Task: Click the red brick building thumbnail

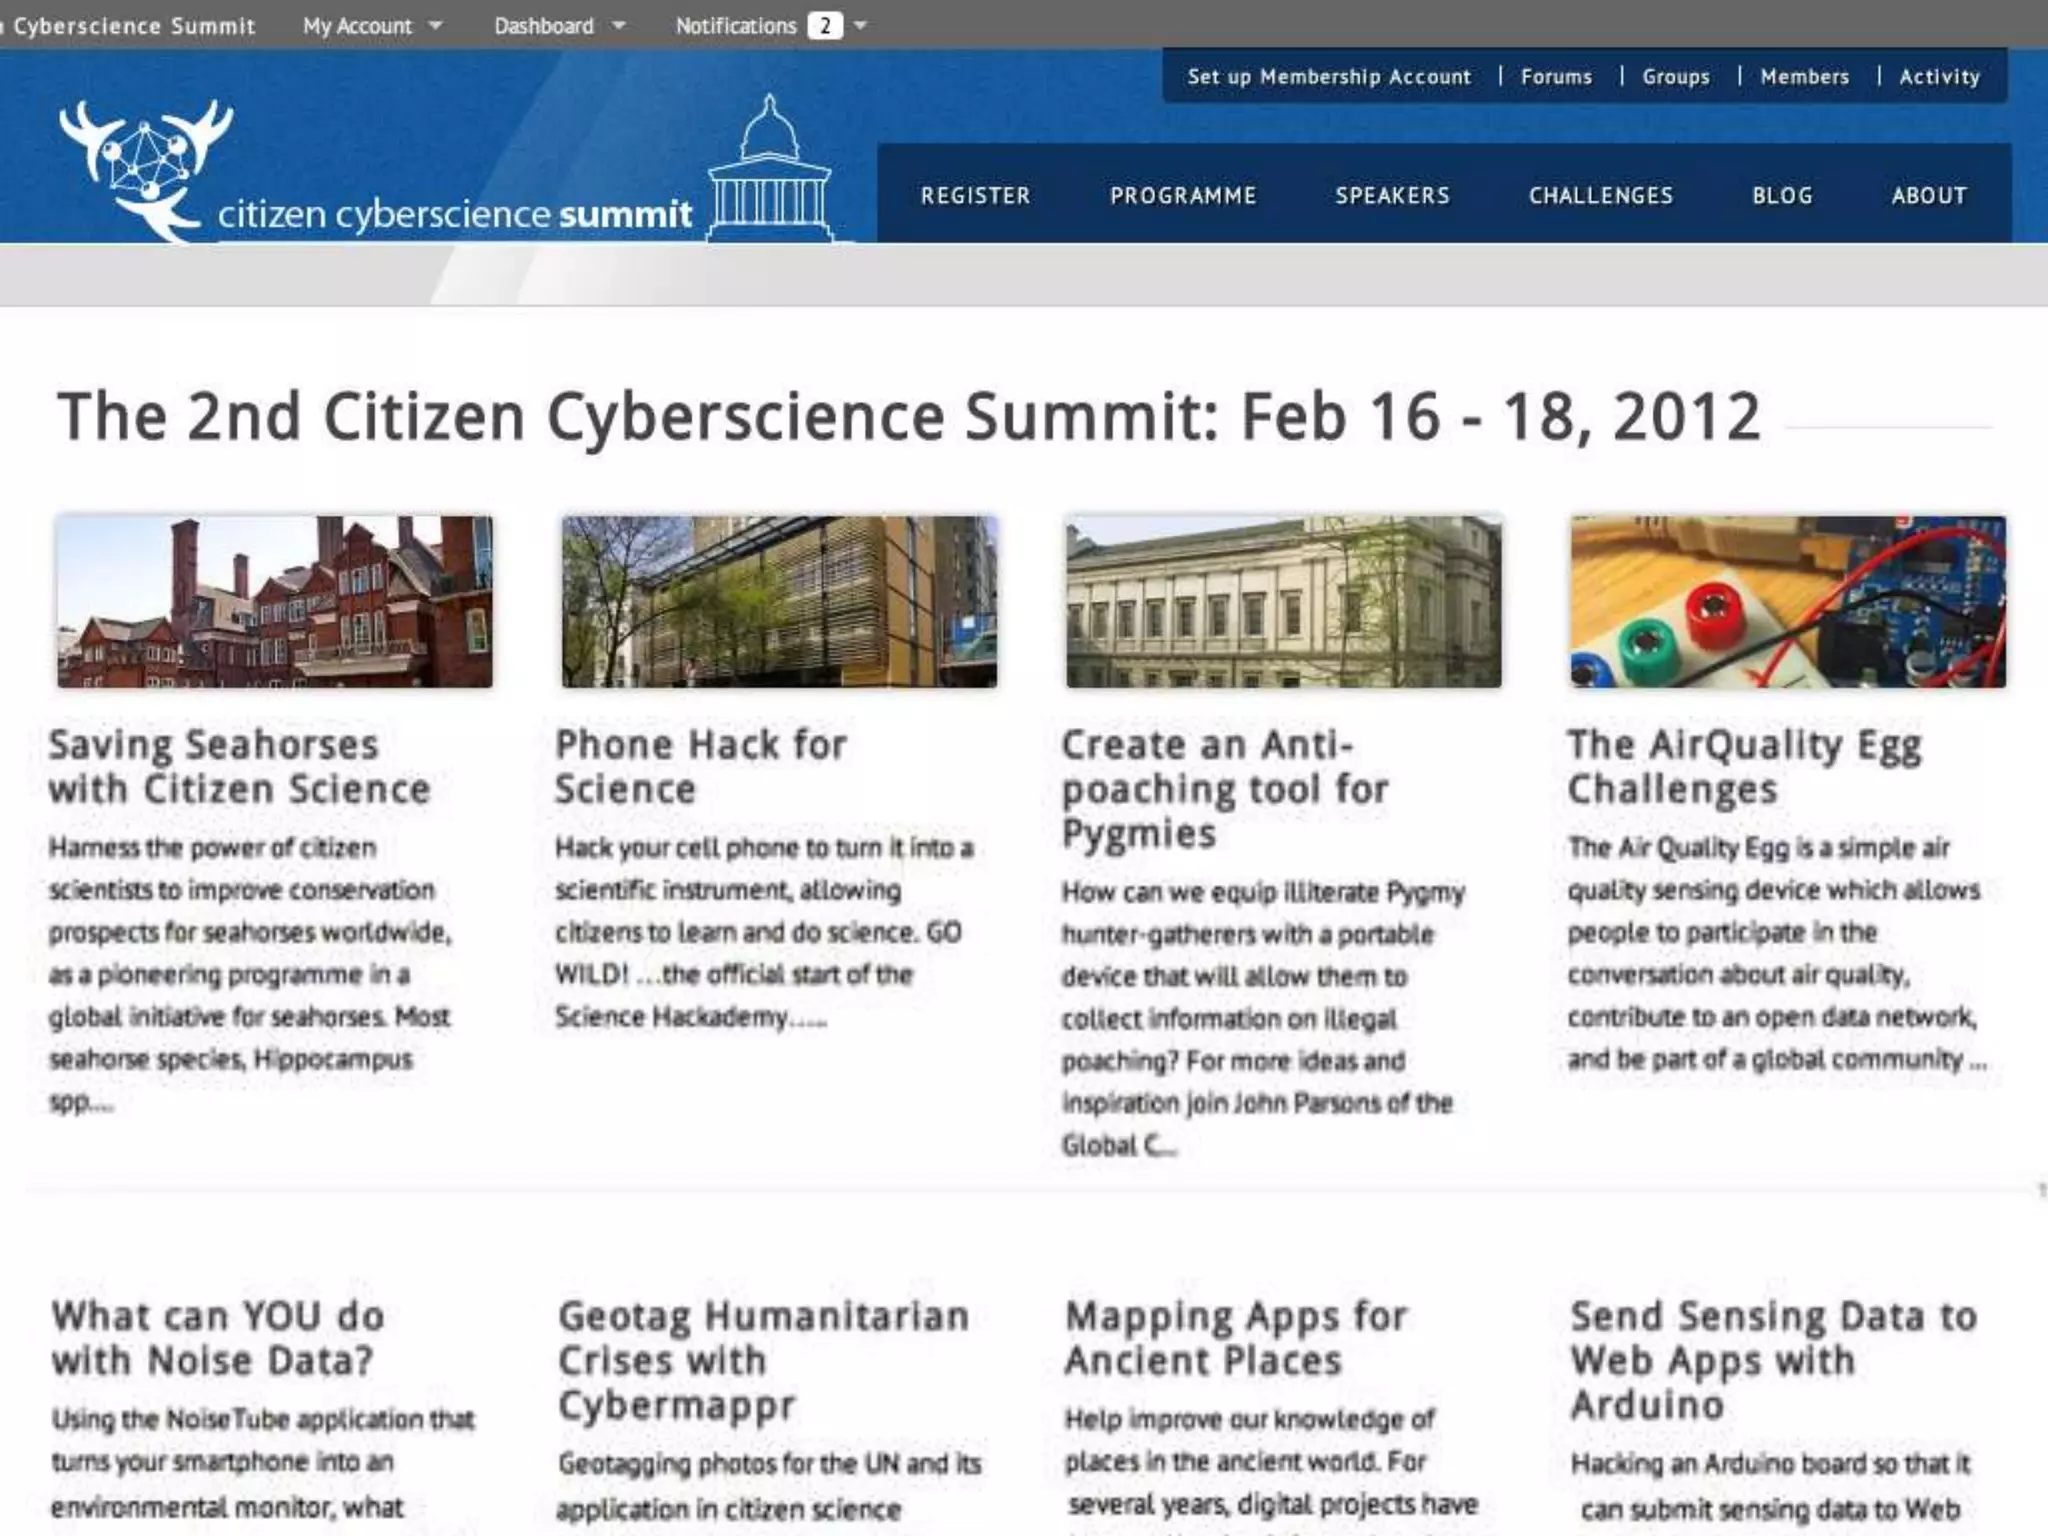Action: [275, 602]
